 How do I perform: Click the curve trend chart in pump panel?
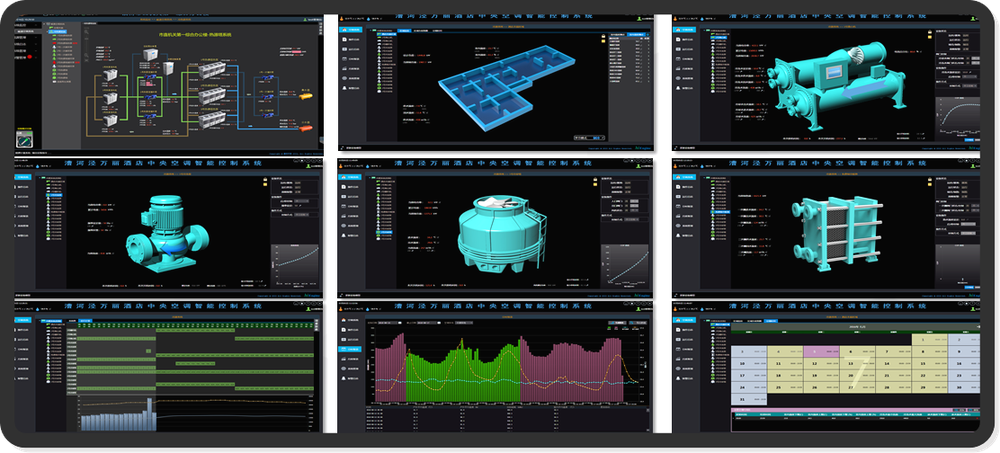(295, 265)
